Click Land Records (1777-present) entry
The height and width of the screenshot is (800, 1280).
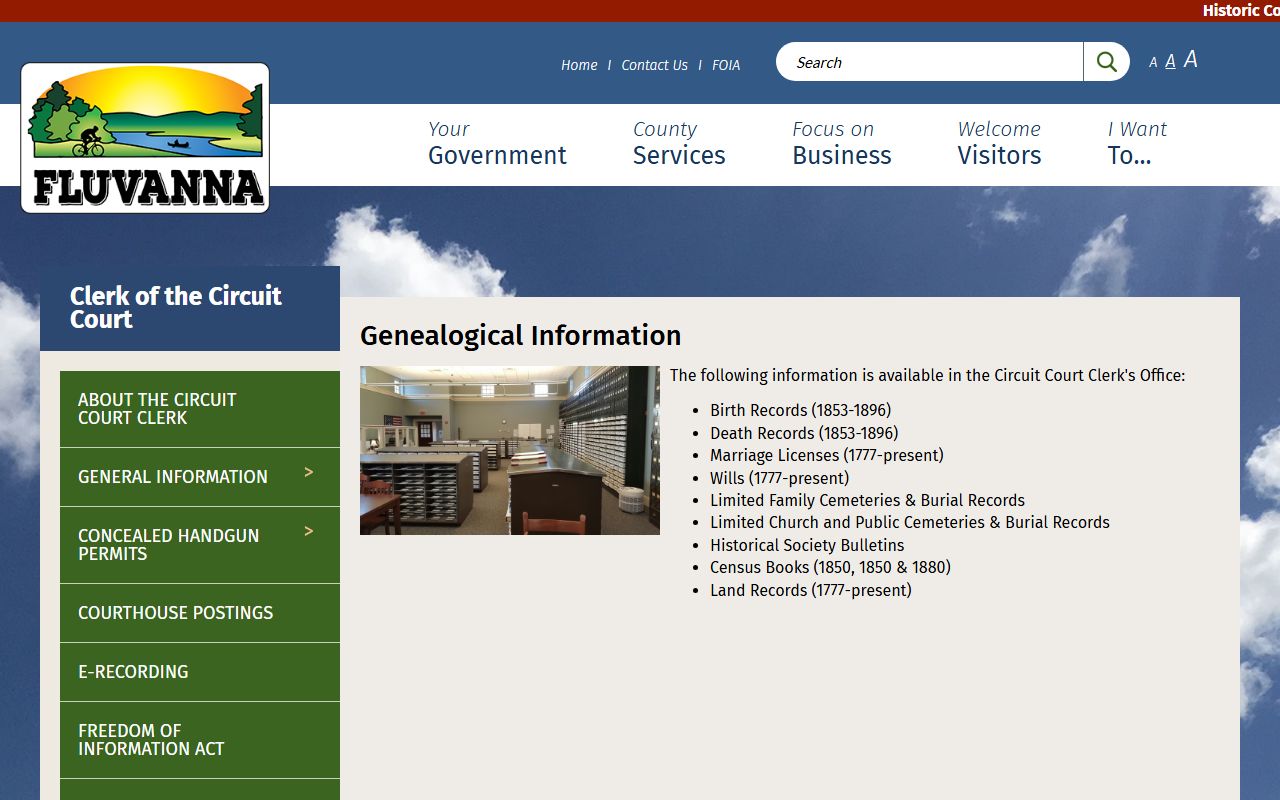[x=811, y=590]
